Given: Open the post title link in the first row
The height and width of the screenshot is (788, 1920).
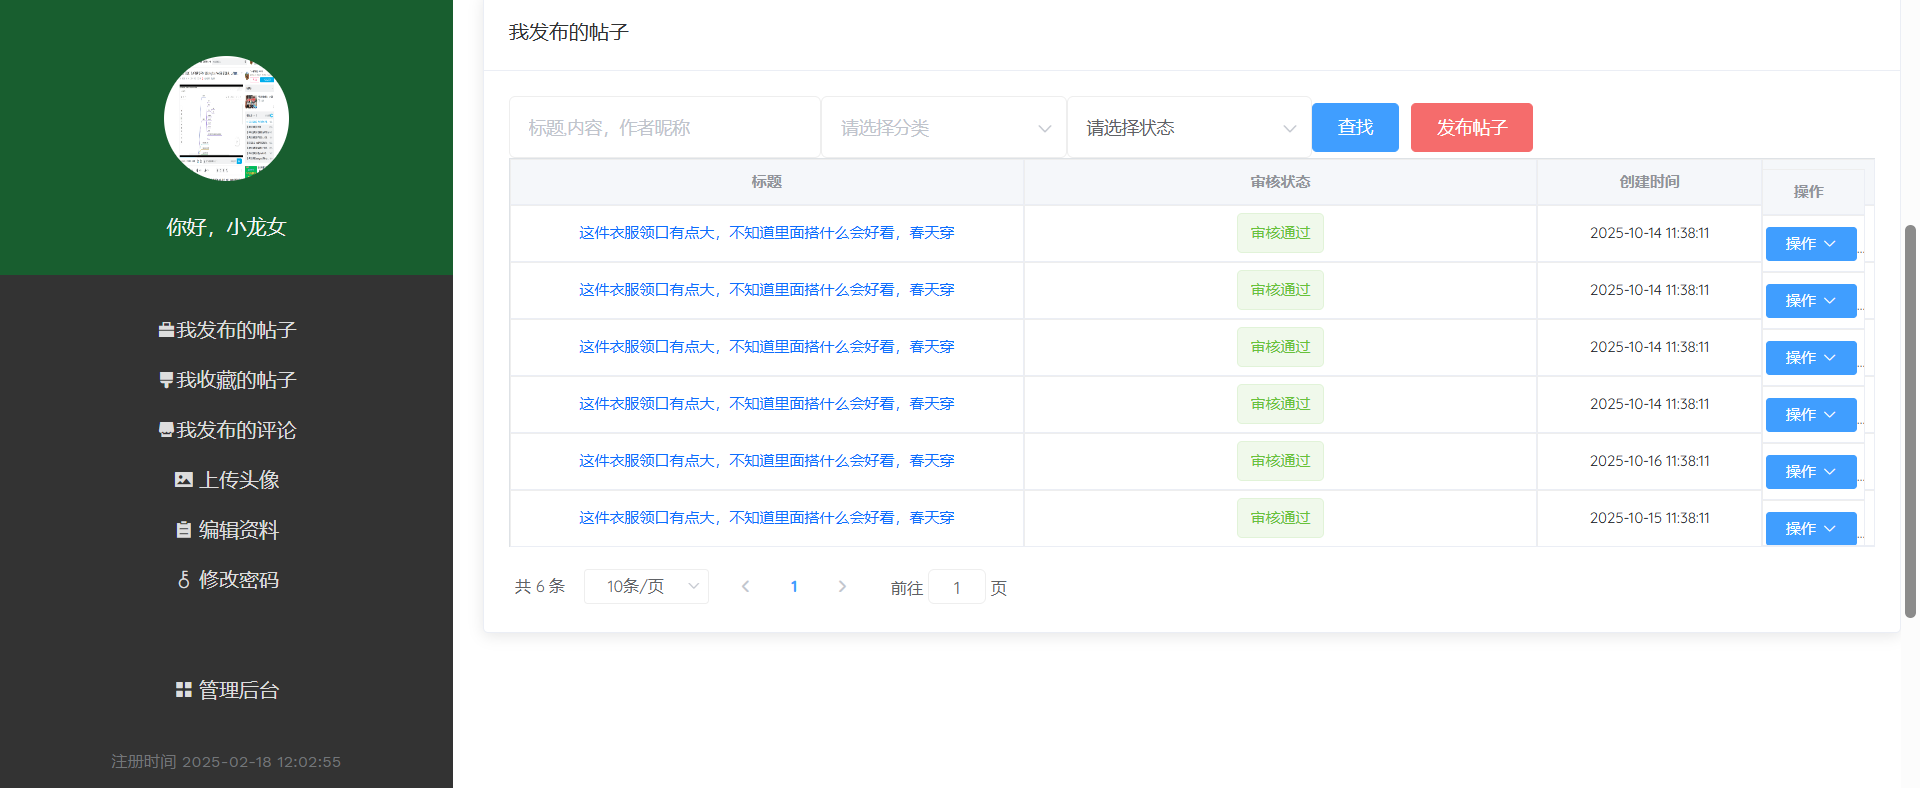Looking at the screenshot, I should click(766, 233).
